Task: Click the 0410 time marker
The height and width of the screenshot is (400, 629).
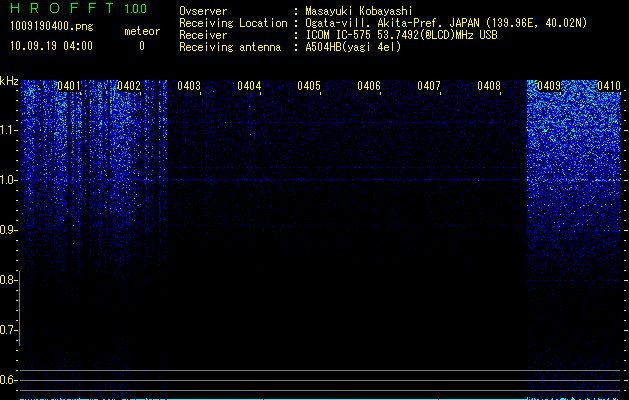Action: pyautogui.click(x=609, y=86)
